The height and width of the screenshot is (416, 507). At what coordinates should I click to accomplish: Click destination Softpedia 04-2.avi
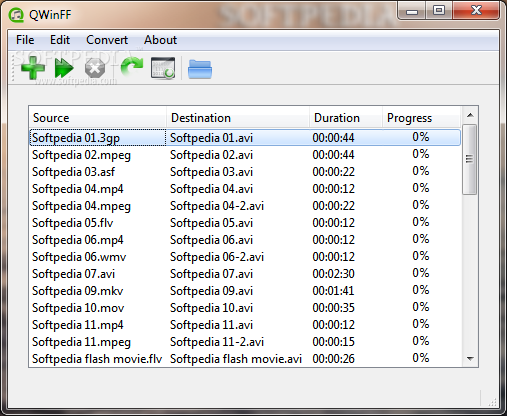pyautogui.click(x=217, y=206)
